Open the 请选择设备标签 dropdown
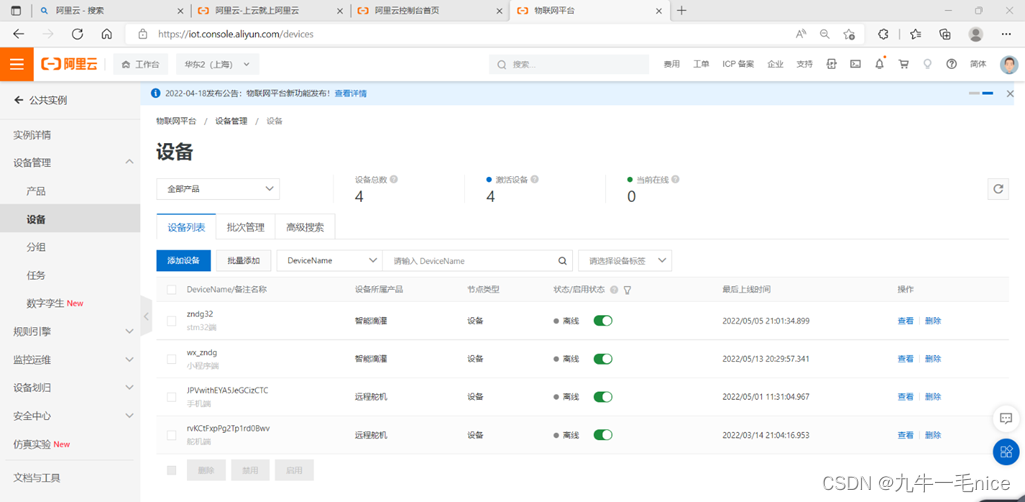 point(625,260)
